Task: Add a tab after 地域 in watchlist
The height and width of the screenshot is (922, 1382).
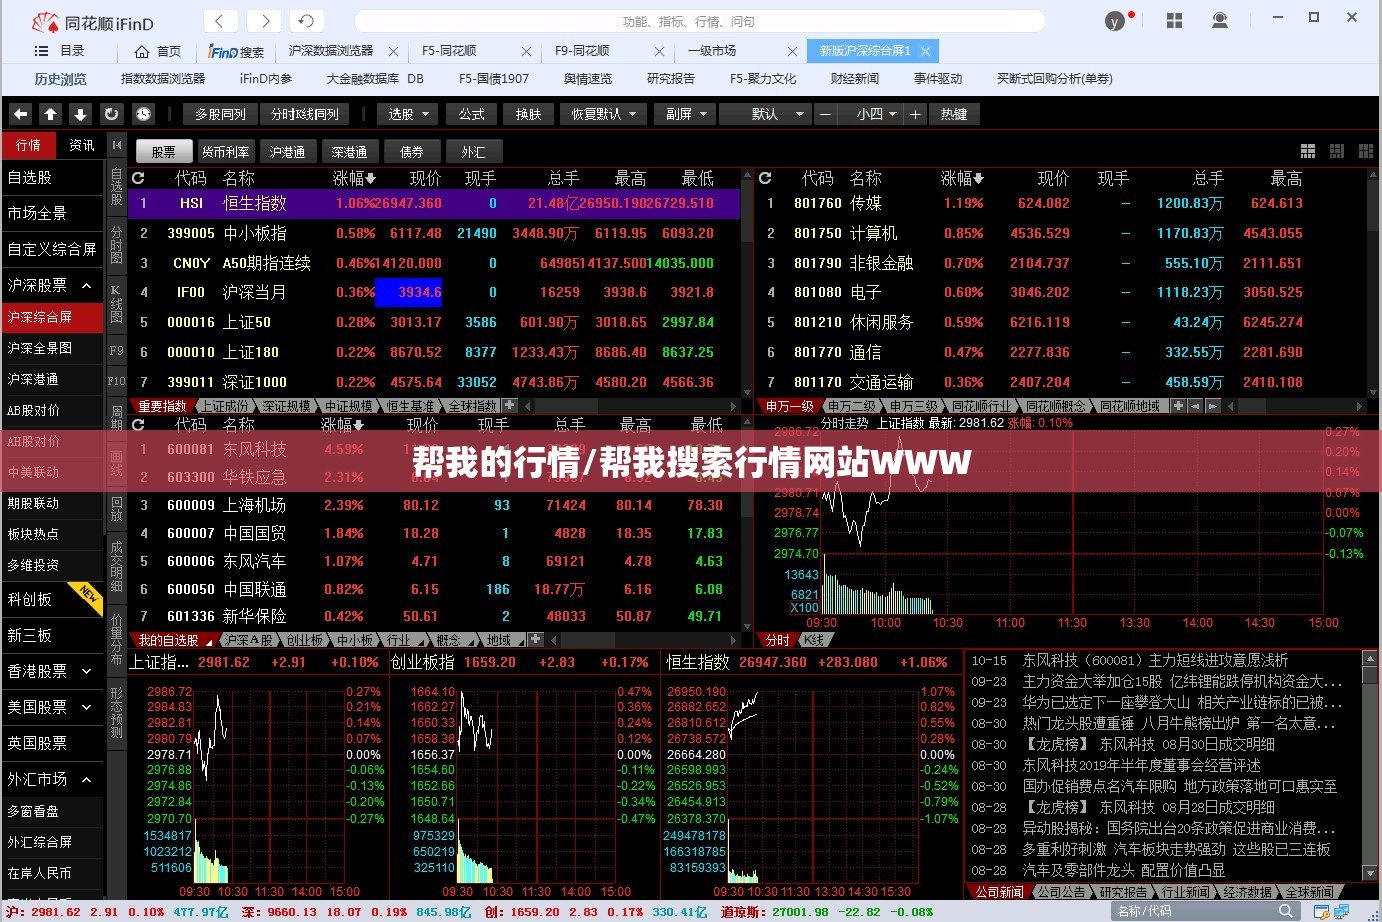Action: click(536, 639)
